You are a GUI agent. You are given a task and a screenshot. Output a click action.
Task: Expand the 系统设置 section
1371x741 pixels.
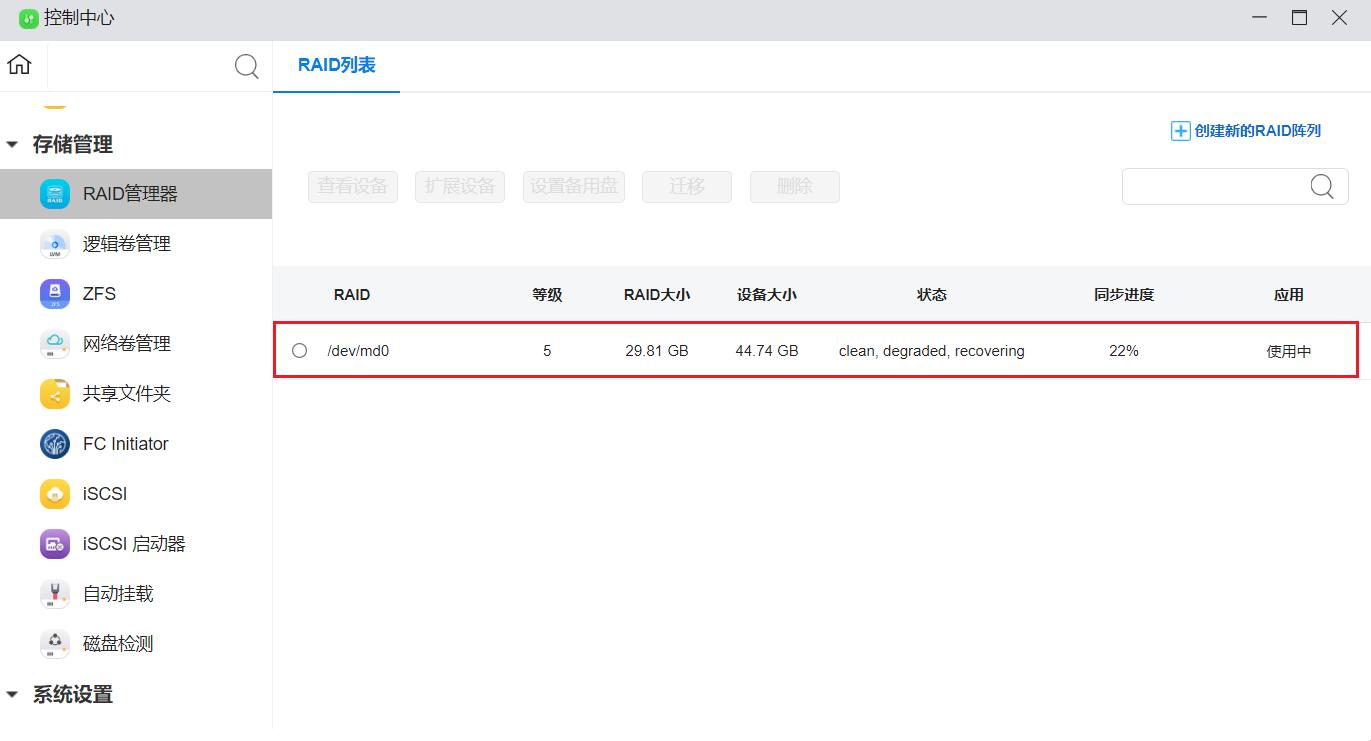[13, 695]
